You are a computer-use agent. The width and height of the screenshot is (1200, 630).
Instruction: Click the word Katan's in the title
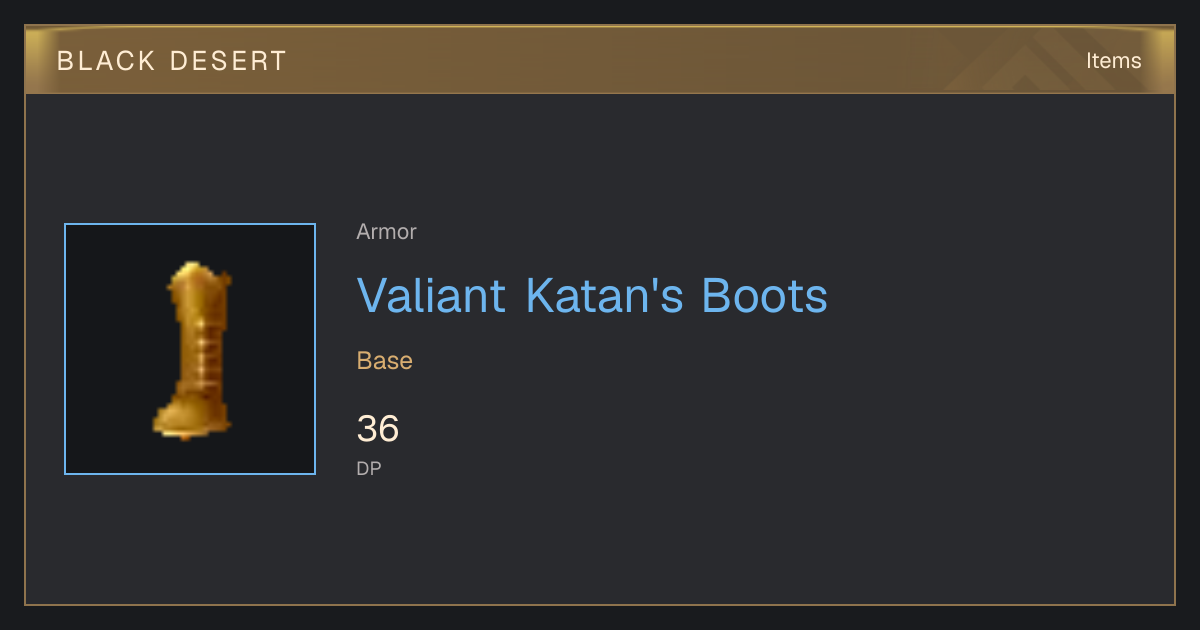click(603, 295)
